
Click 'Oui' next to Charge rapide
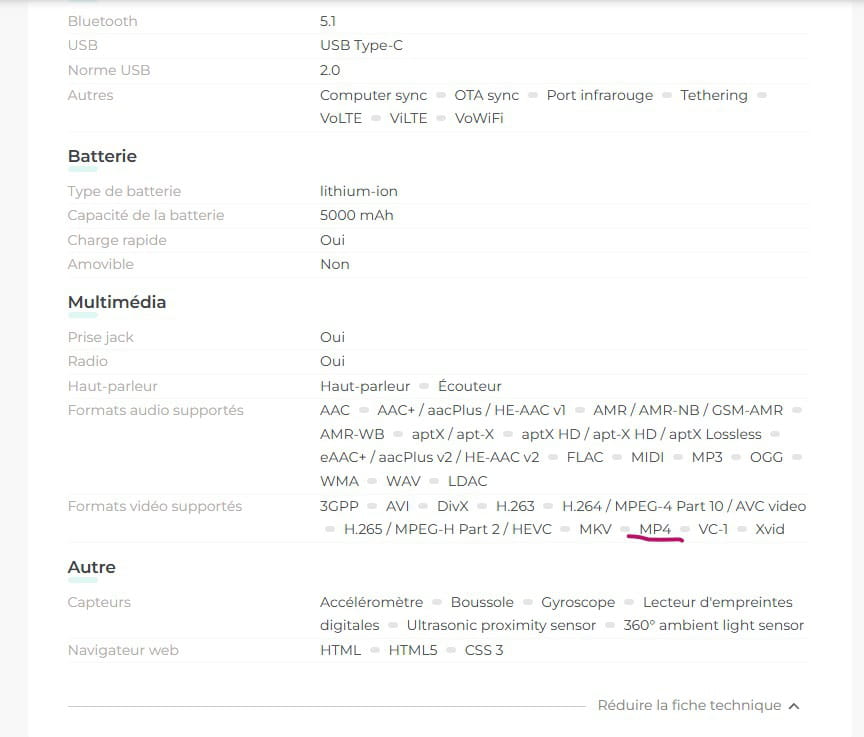tap(332, 240)
